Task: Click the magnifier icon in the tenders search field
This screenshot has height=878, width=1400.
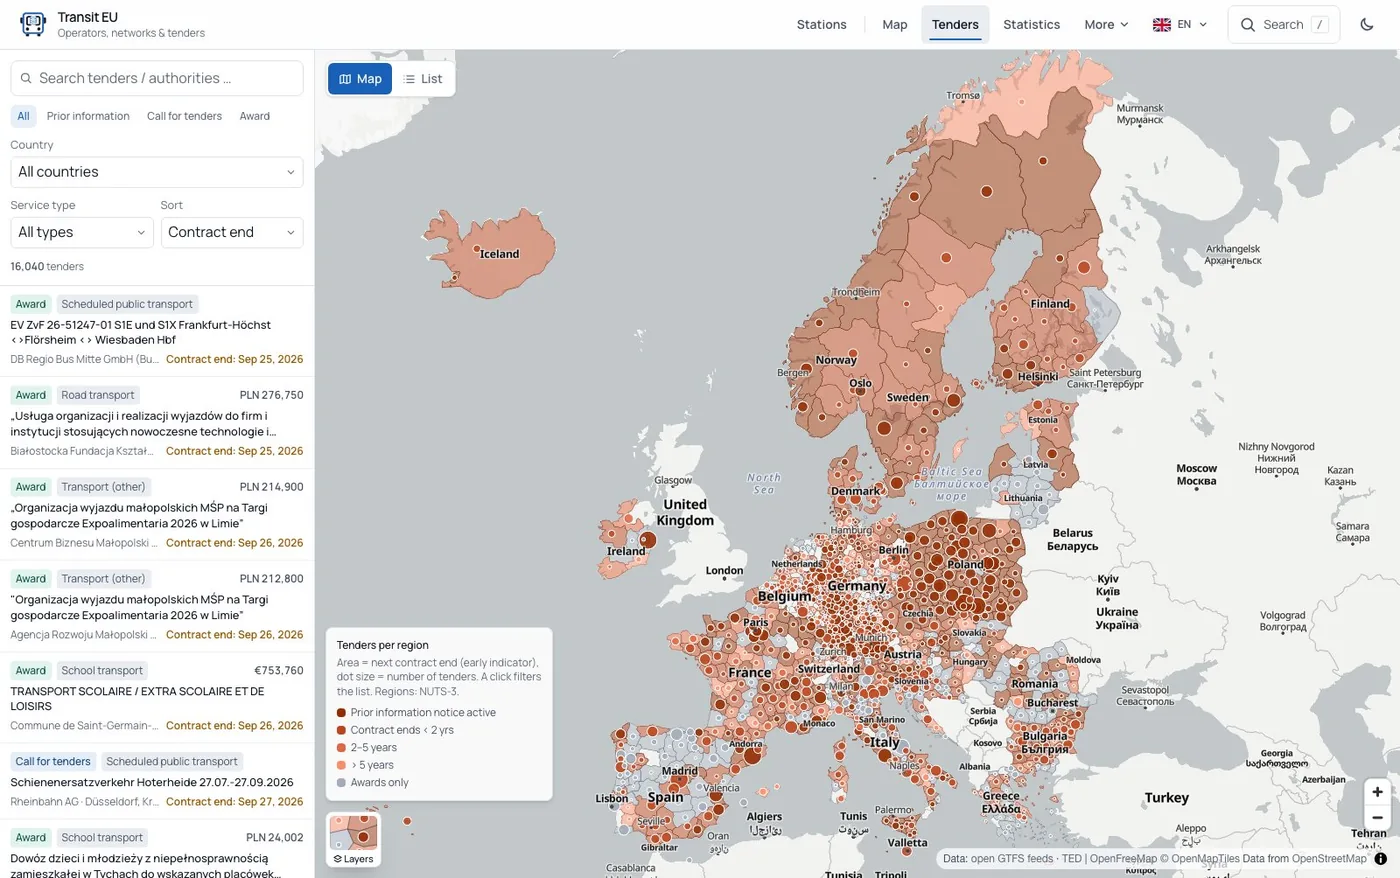Action: coord(26,78)
